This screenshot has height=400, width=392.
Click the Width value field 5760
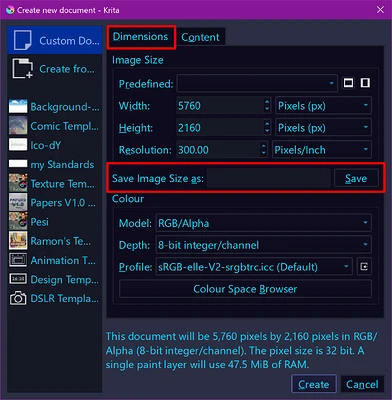[220, 106]
